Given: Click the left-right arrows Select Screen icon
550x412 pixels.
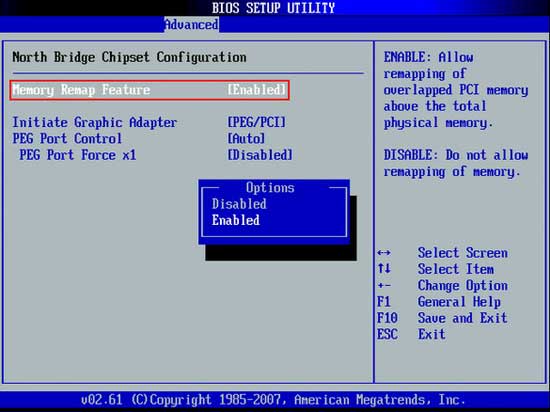Looking at the screenshot, I should click(384, 253).
